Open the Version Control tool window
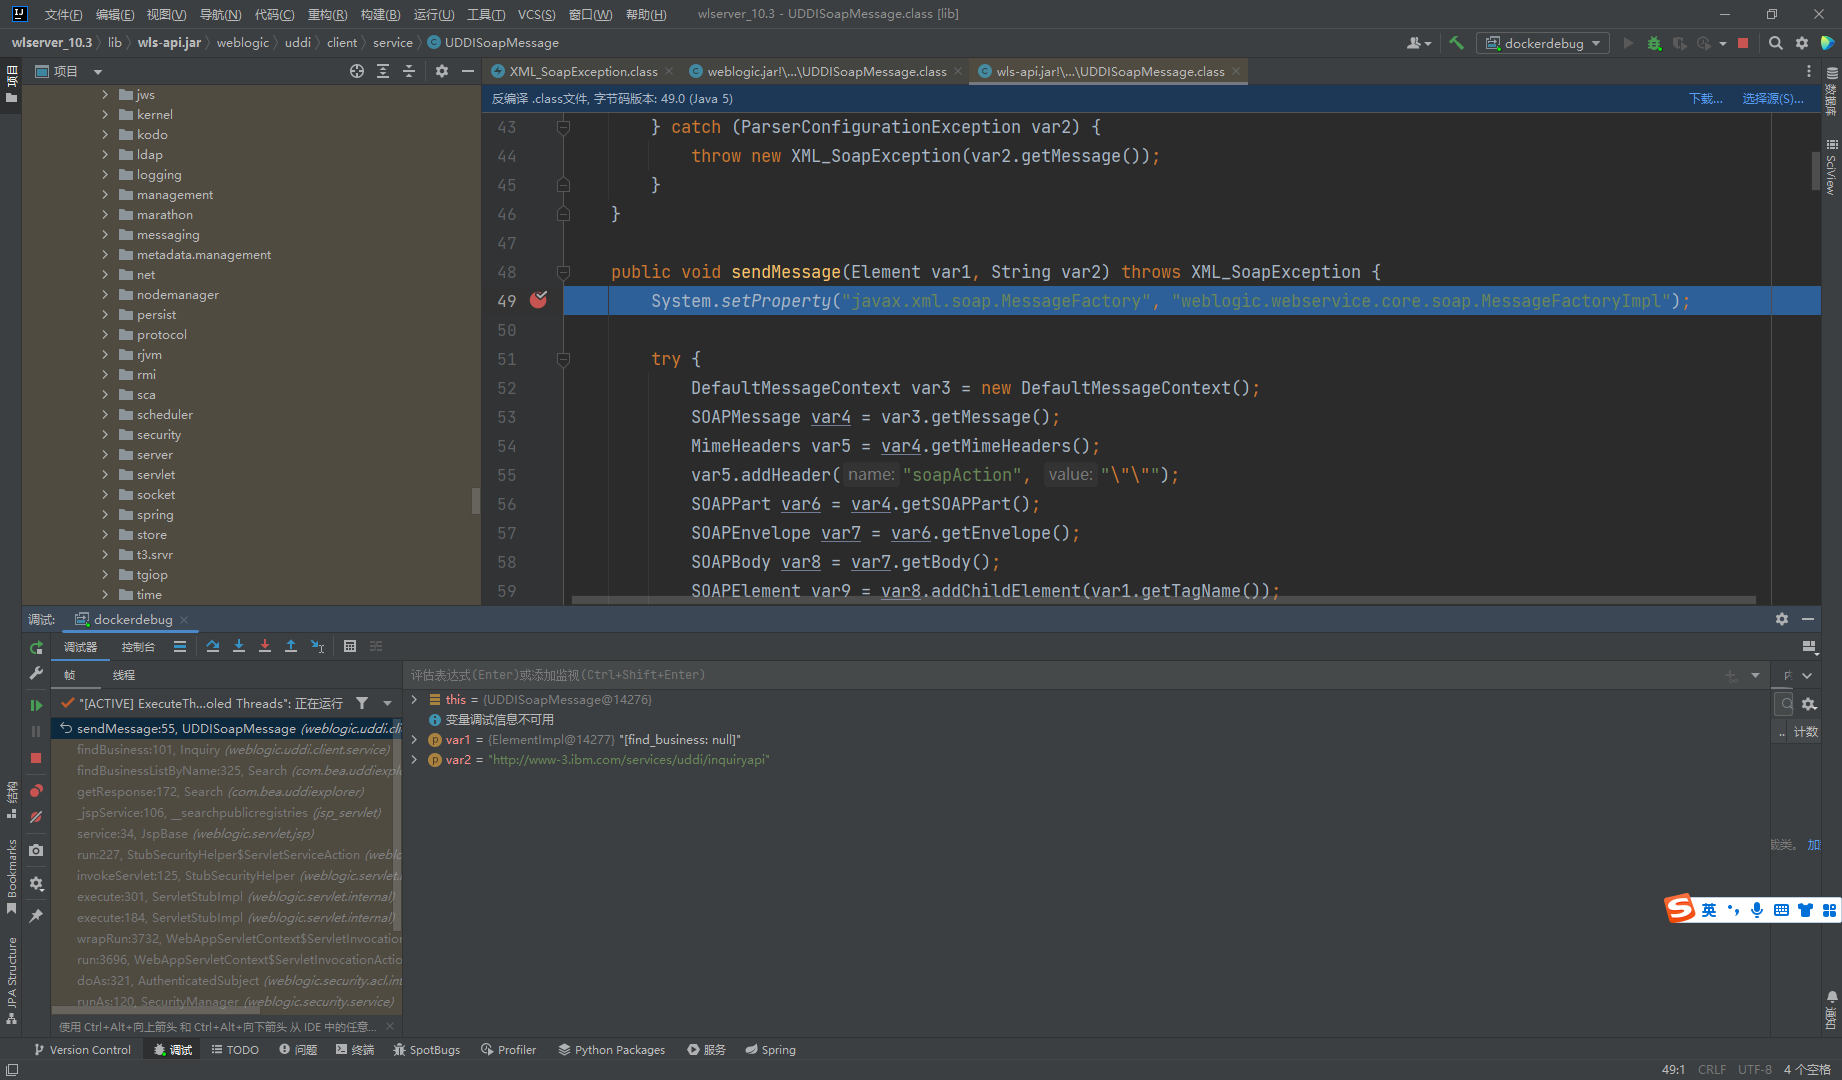1842x1080 pixels. pyautogui.click(x=82, y=1049)
